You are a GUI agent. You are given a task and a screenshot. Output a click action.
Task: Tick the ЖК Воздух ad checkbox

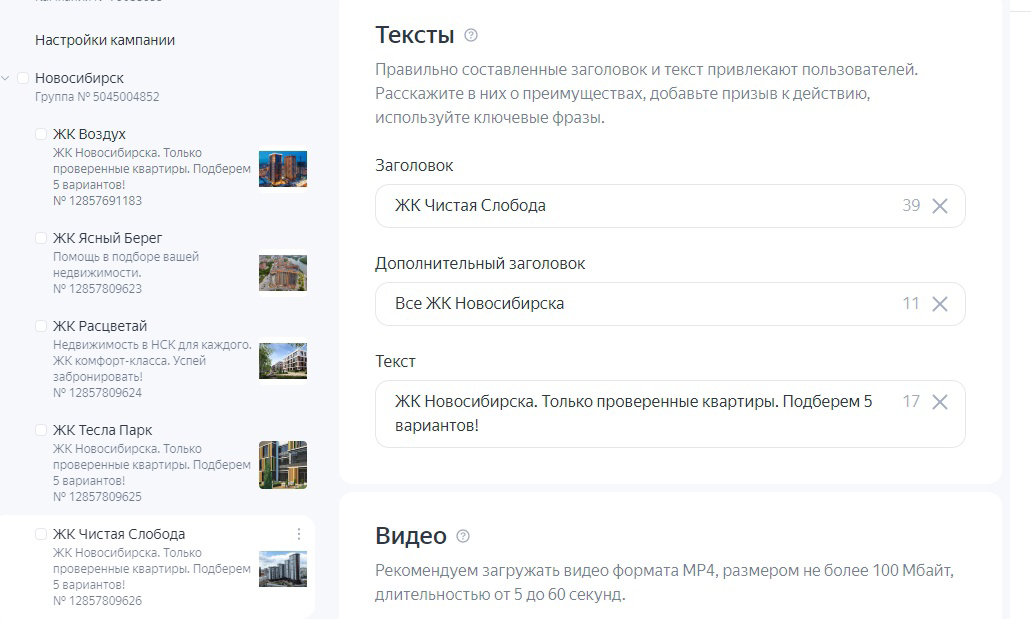point(41,134)
